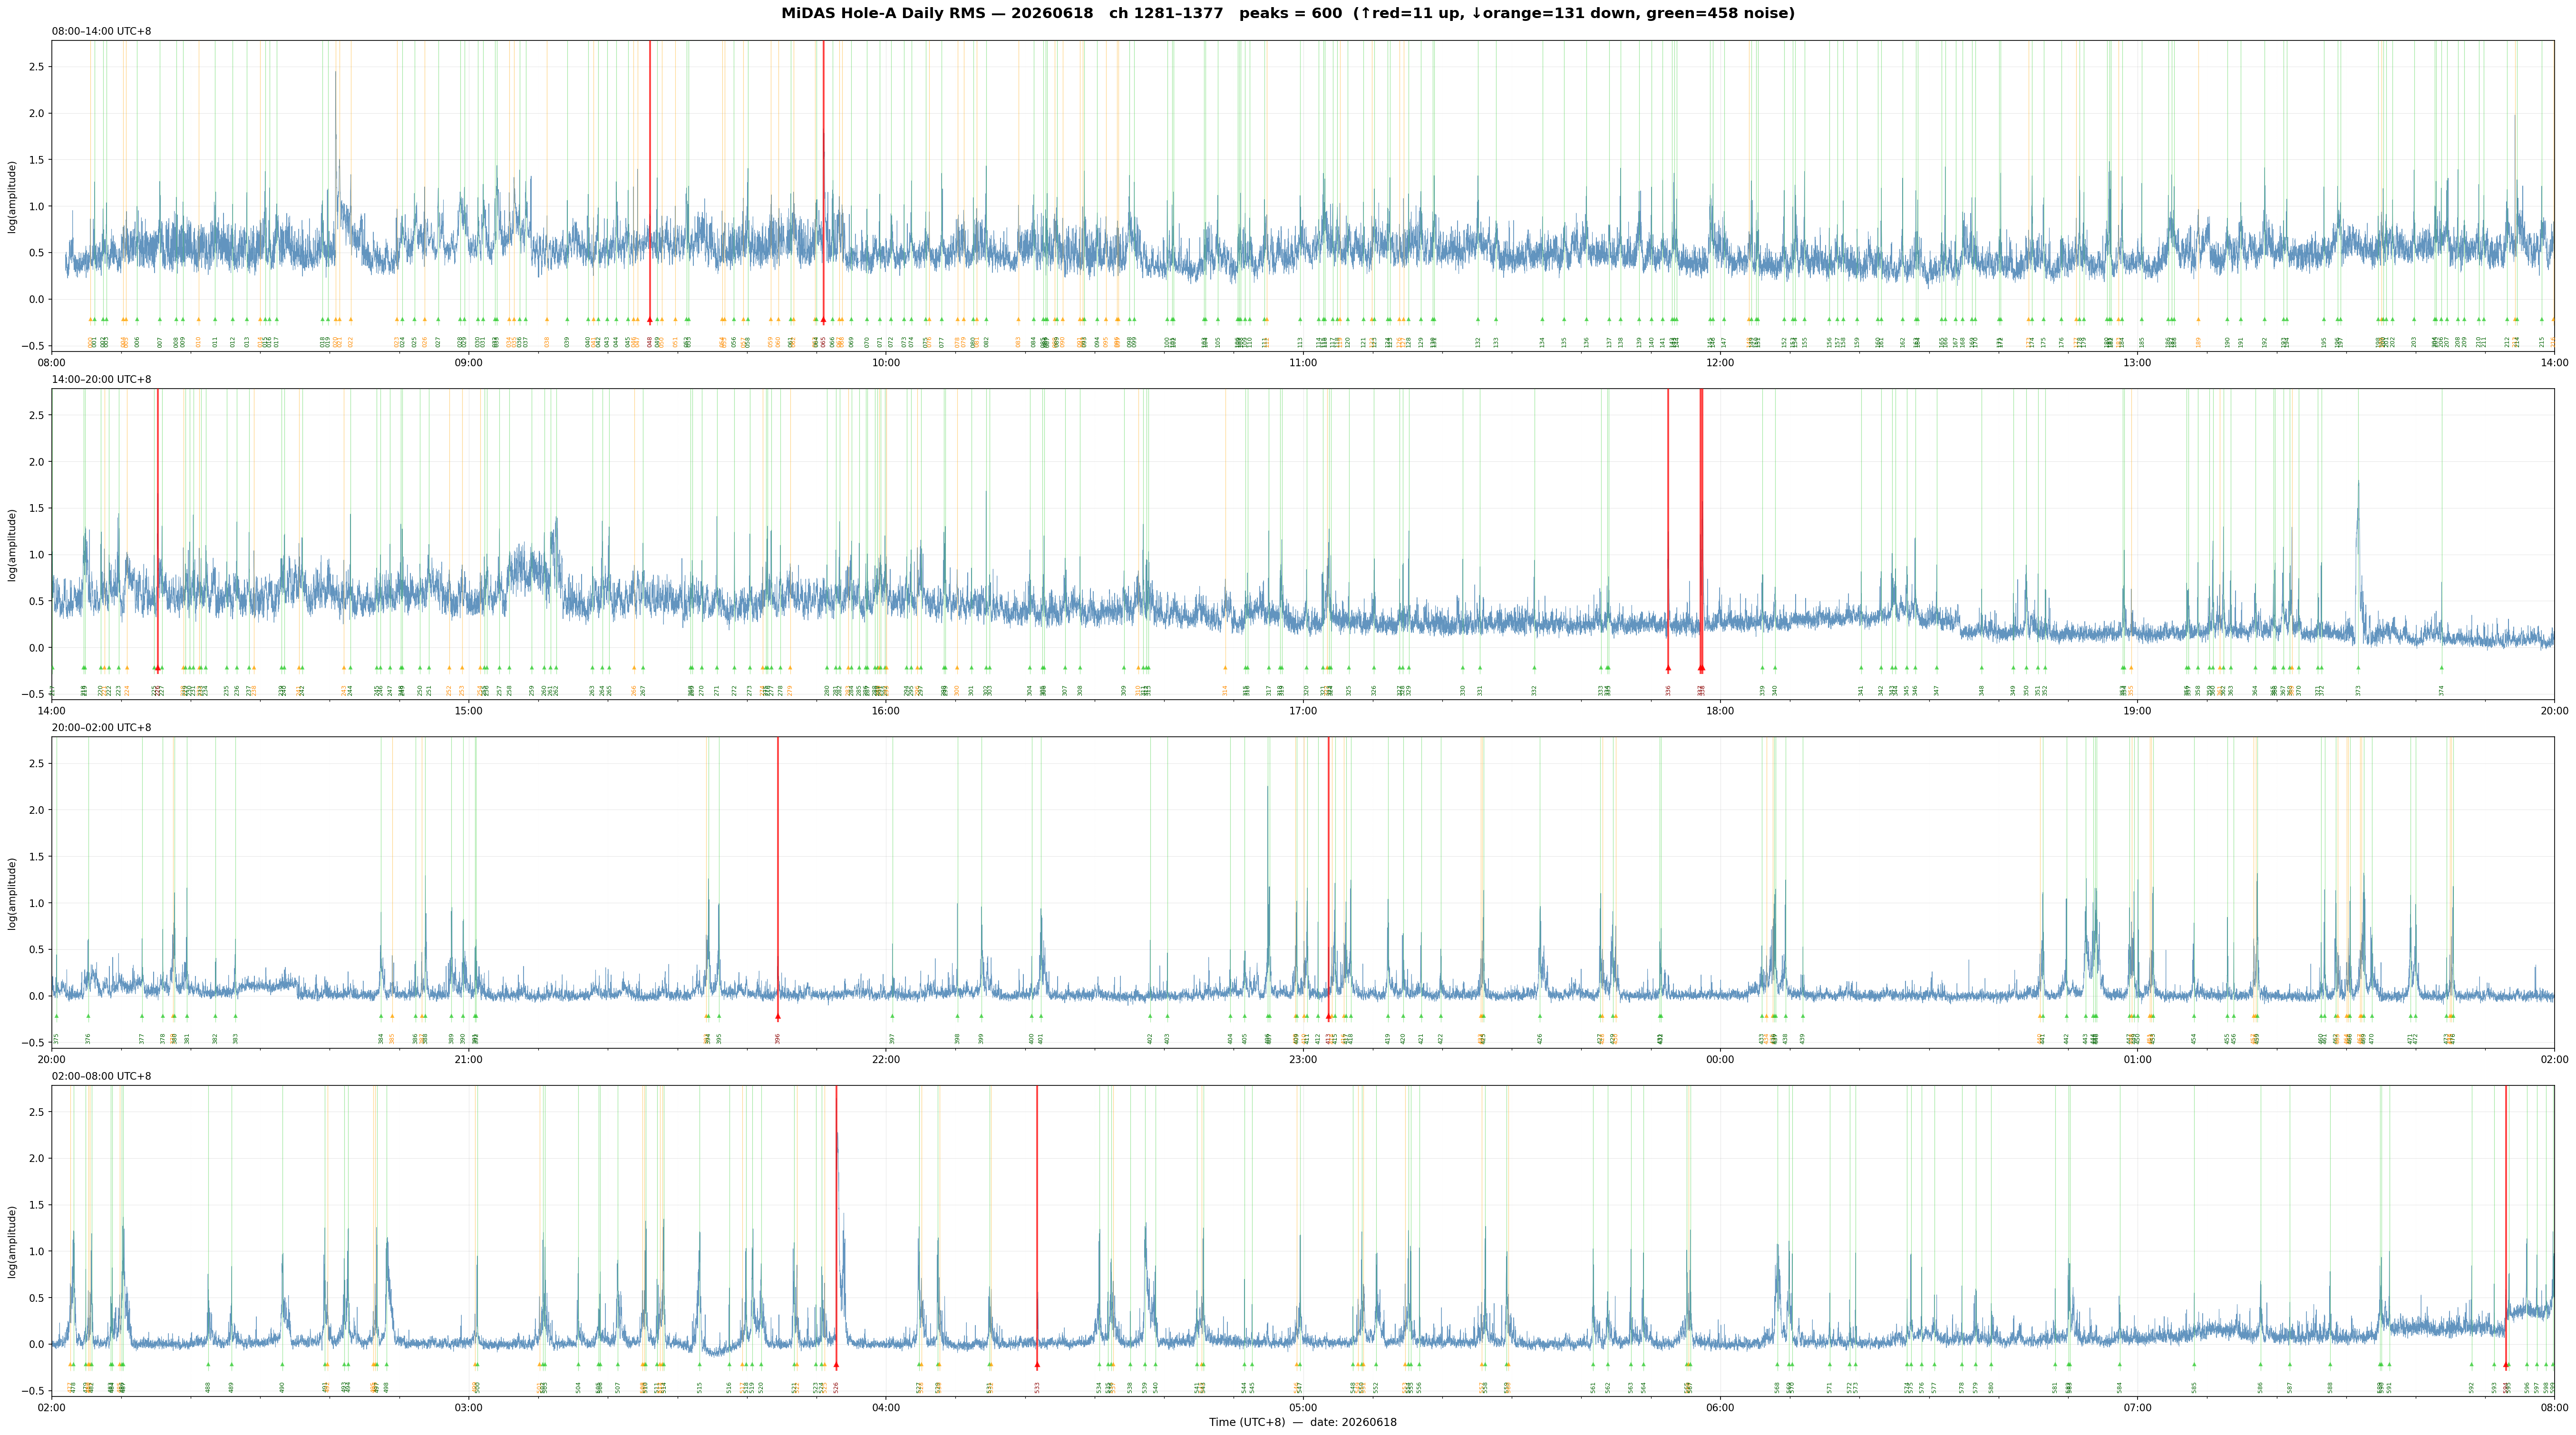The image size is (2576, 1435).
Task: Click the 13:00 x-axis tick label
Action: pyautogui.click(x=2137, y=363)
